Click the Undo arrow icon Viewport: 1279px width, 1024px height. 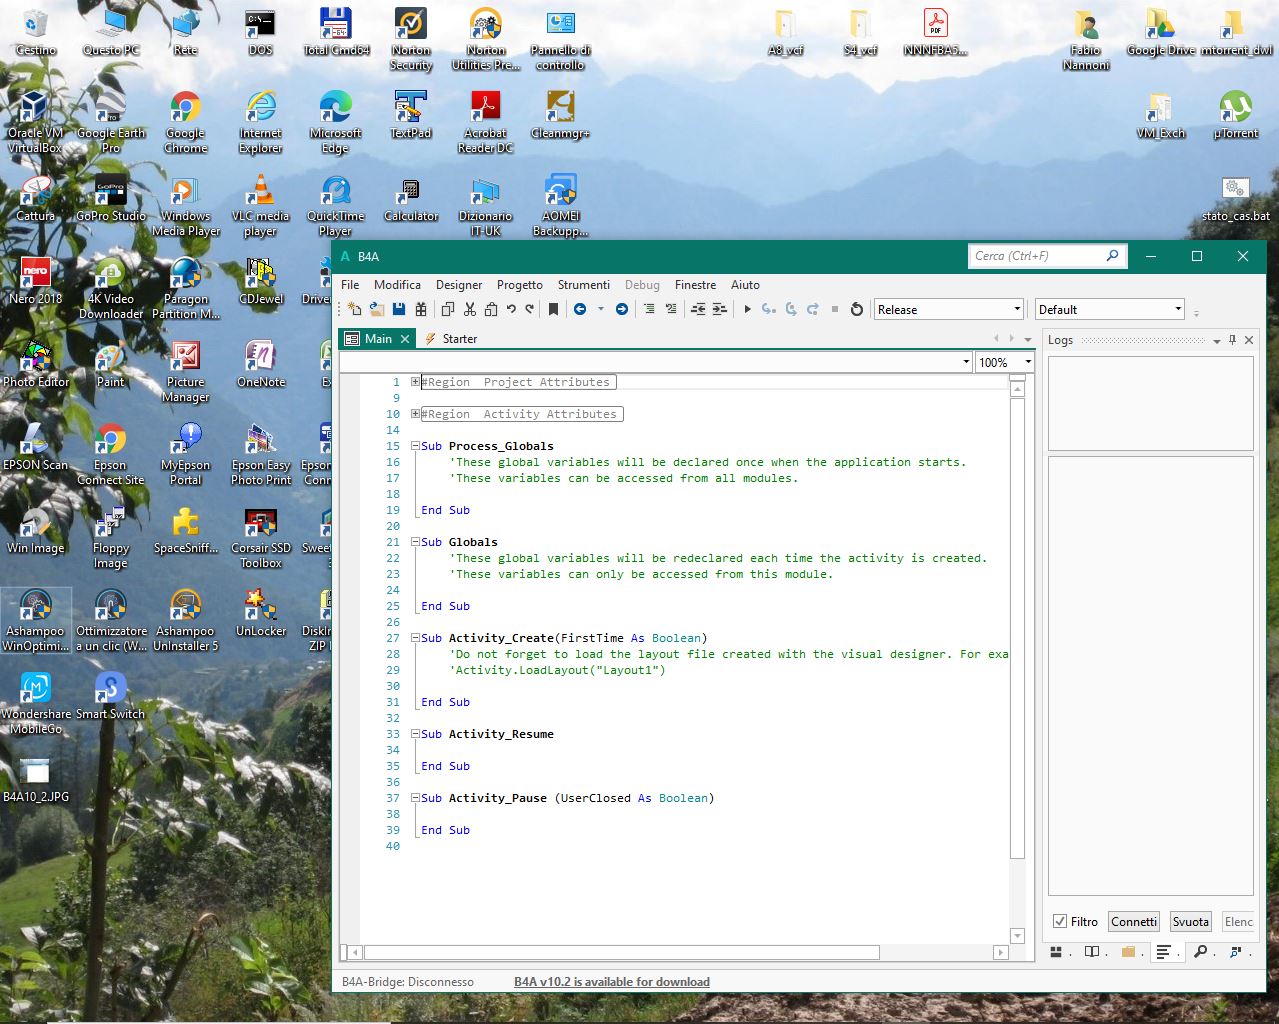point(511,310)
